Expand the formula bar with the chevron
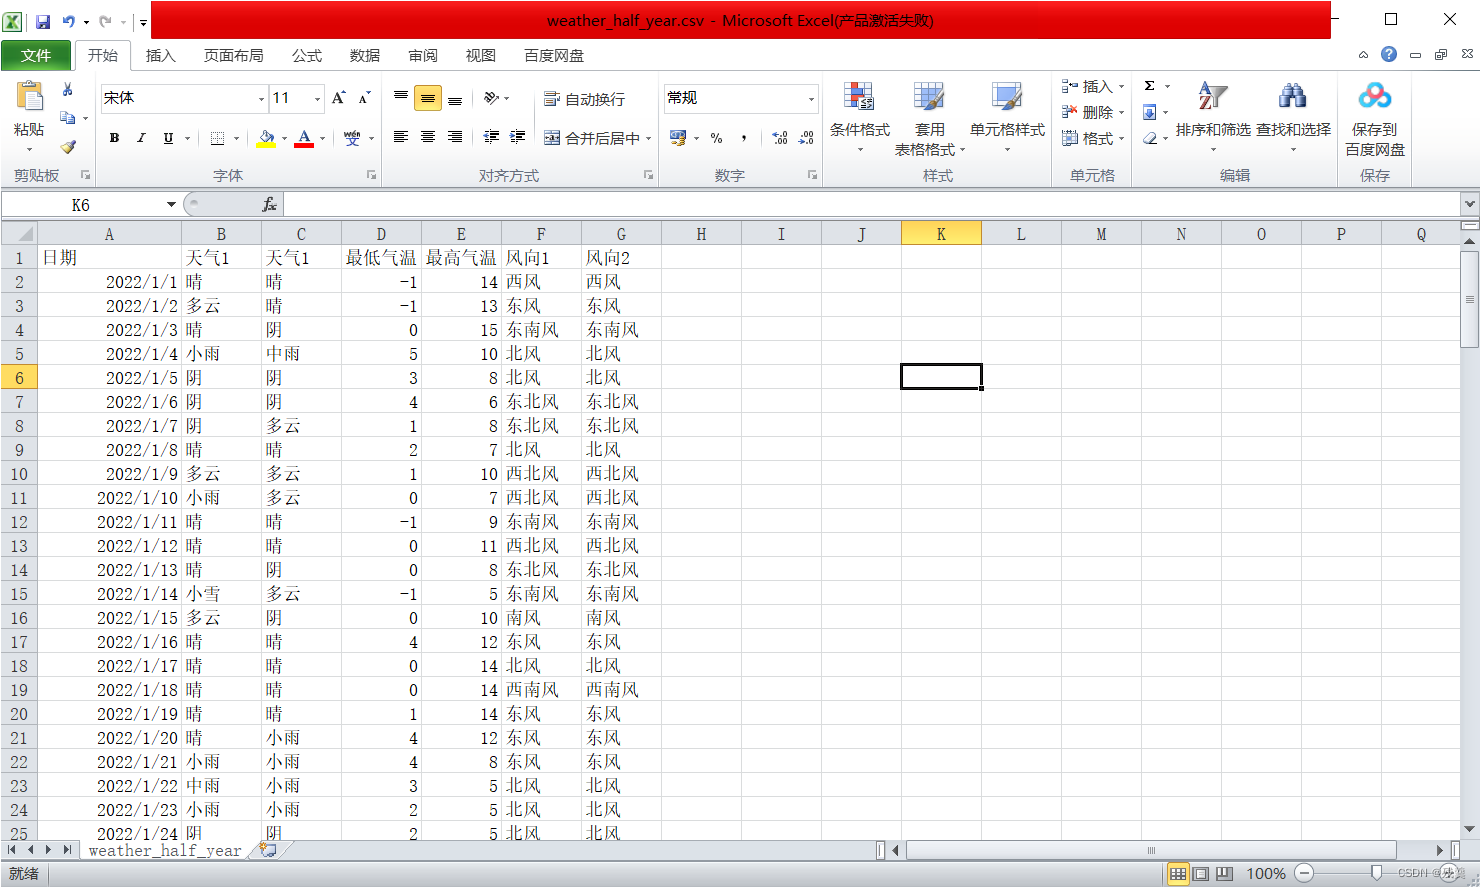Viewport: 1481px width, 888px height. point(1470,204)
